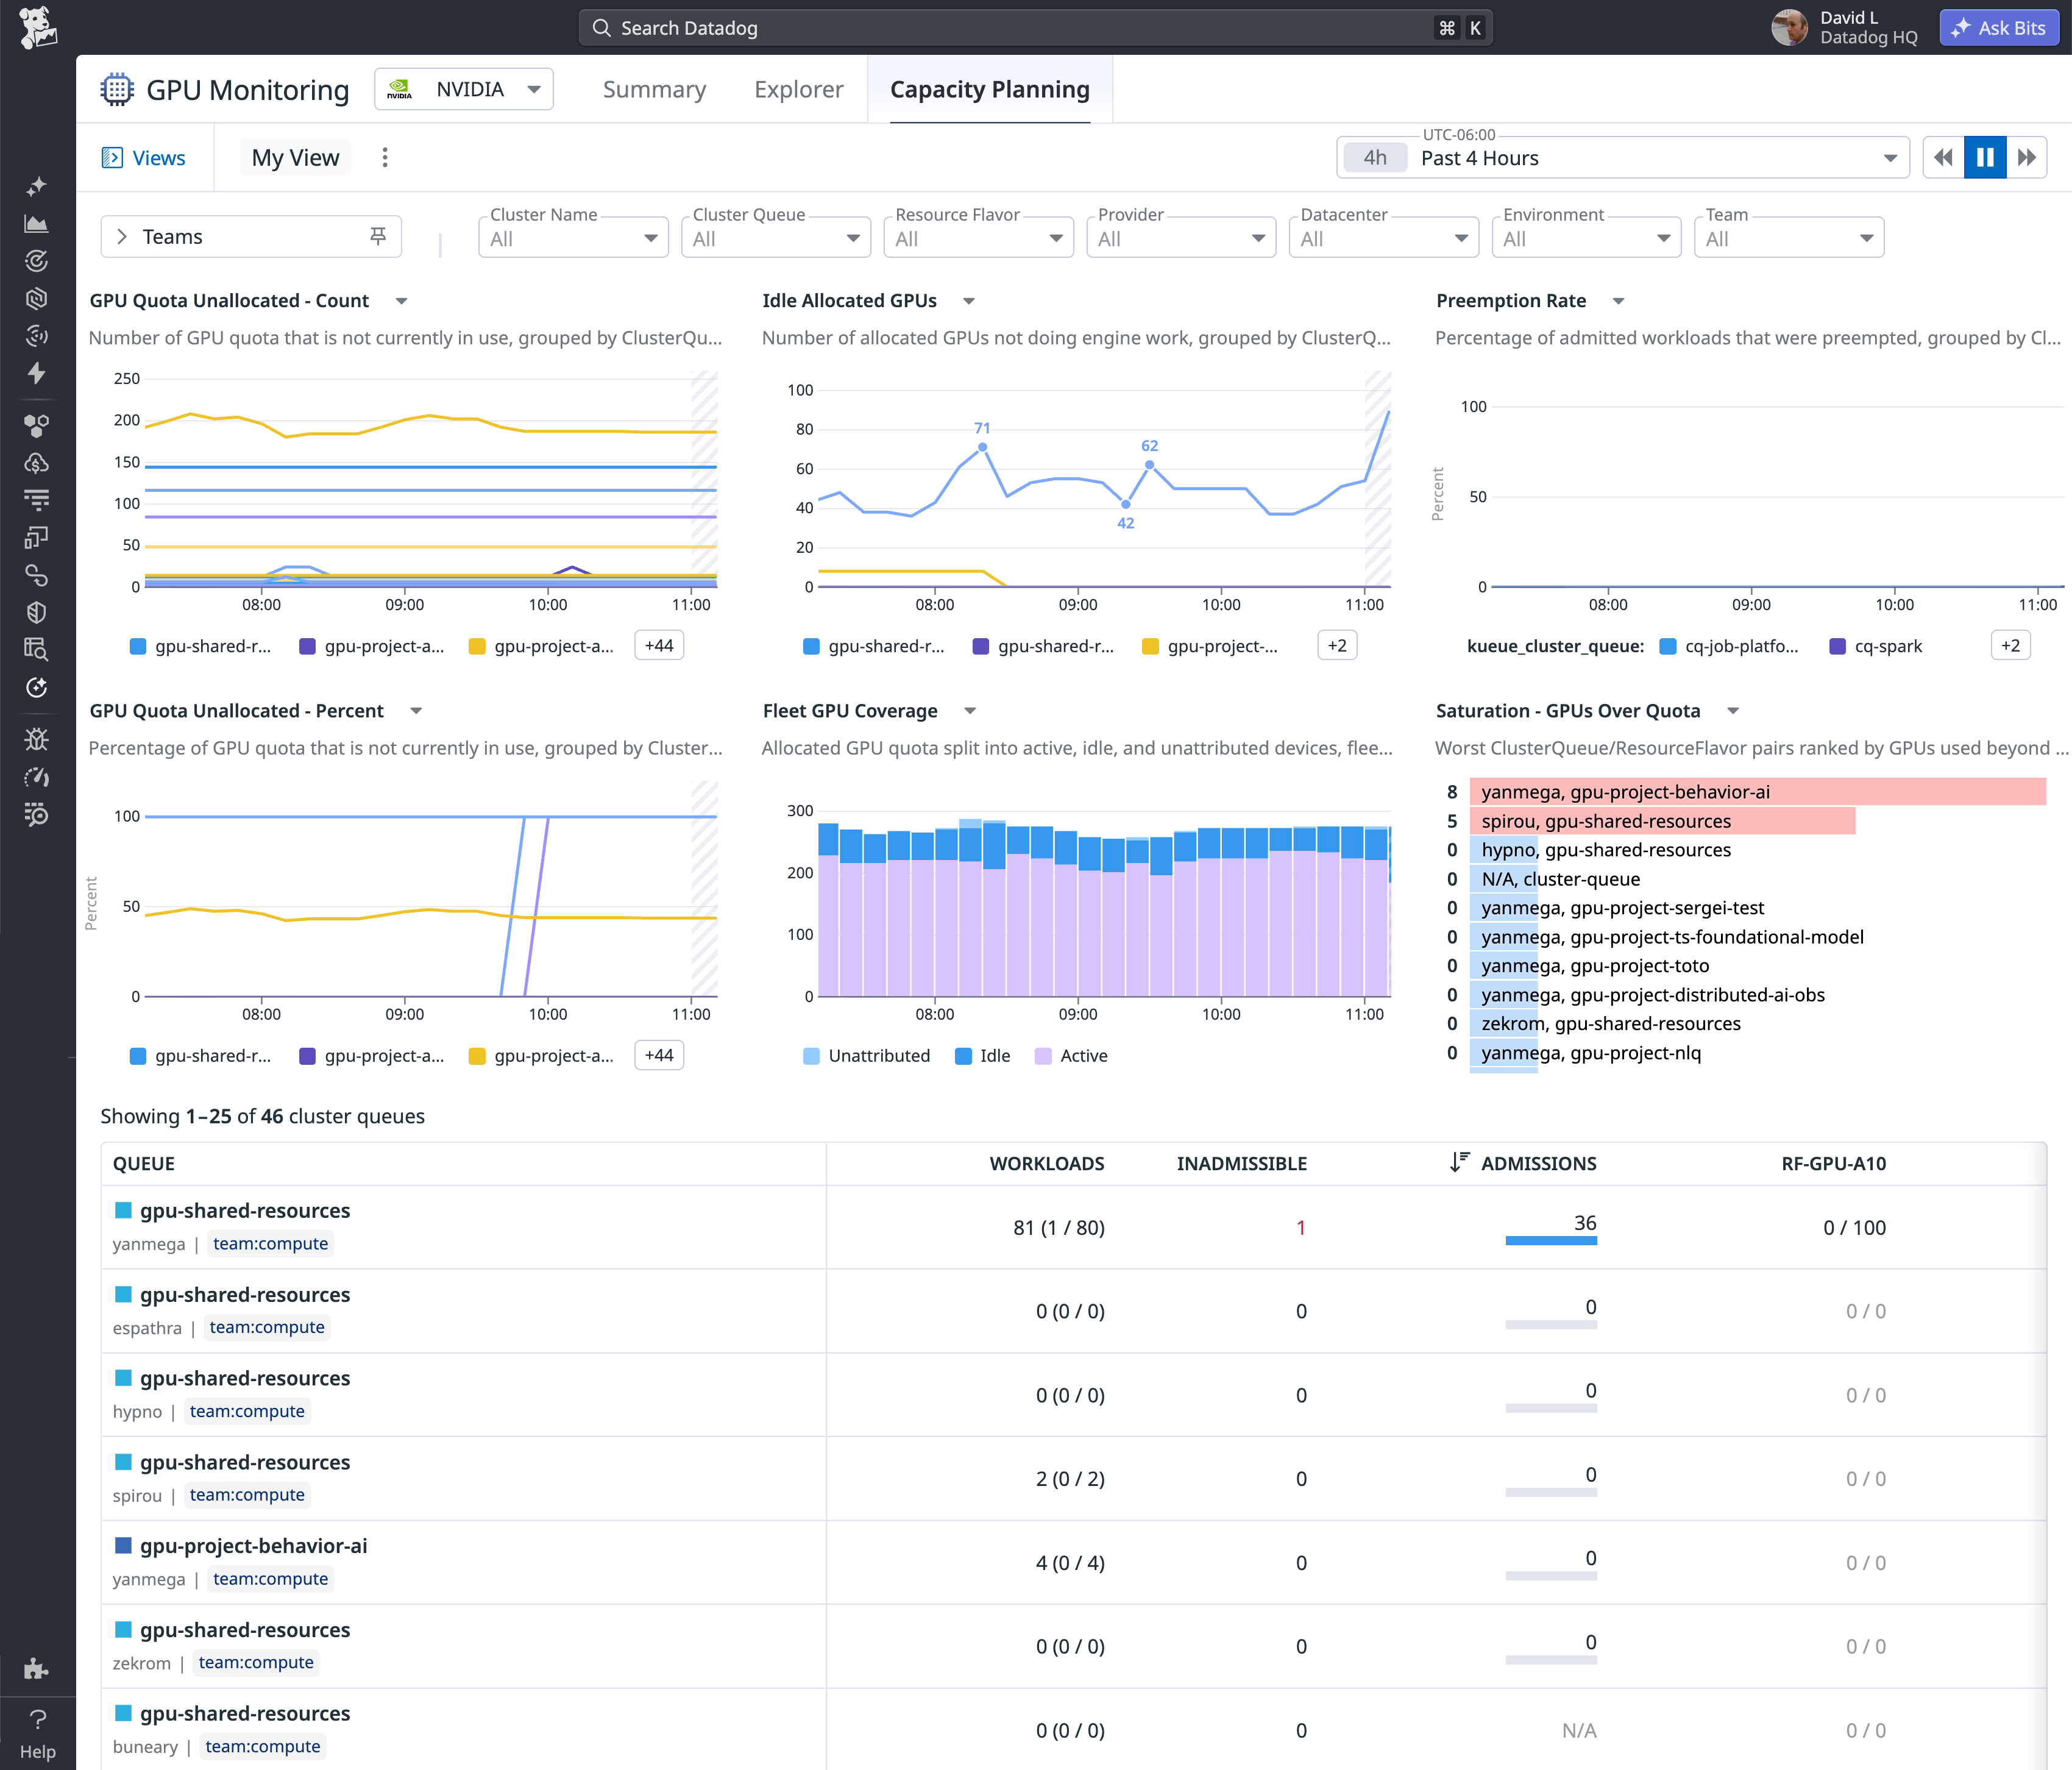Click the lightning bolt sidebar icon
The width and height of the screenshot is (2072, 1770).
[x=37, y=373]
